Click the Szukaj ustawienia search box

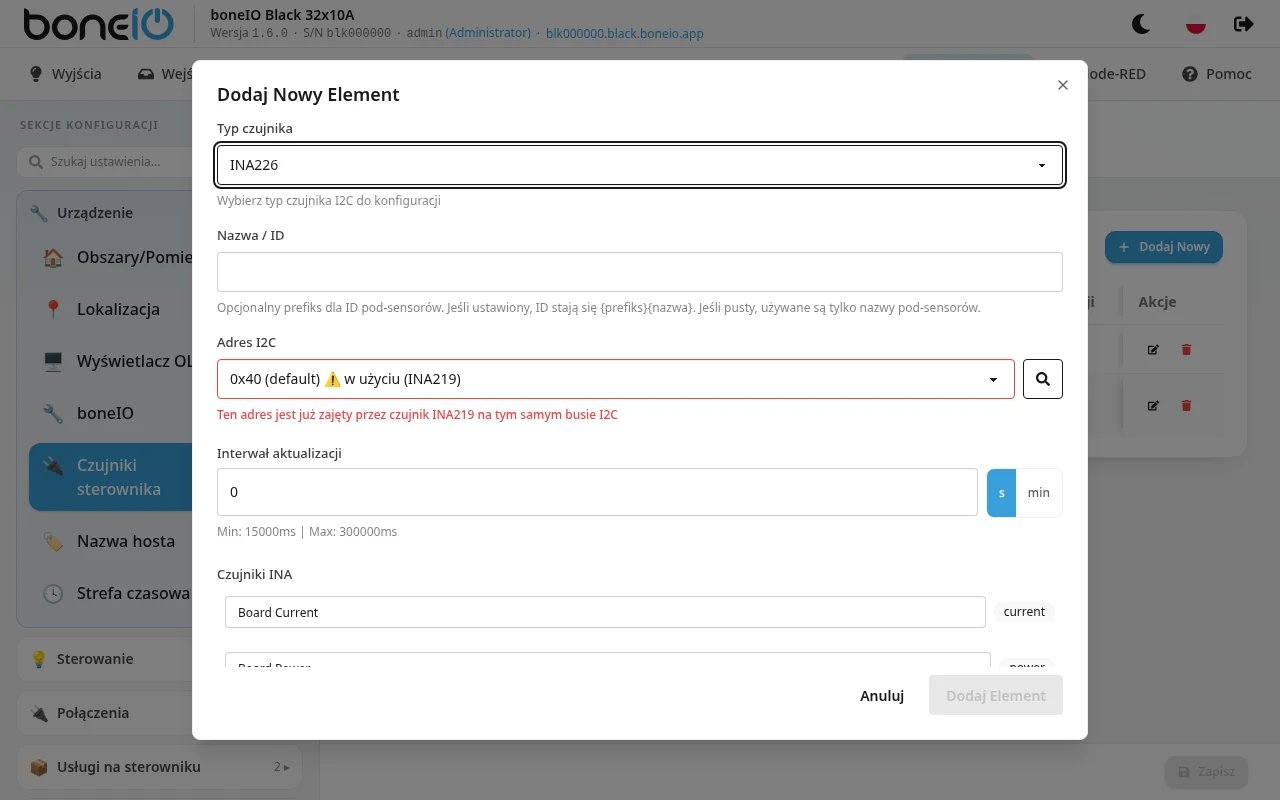[105, 161]
